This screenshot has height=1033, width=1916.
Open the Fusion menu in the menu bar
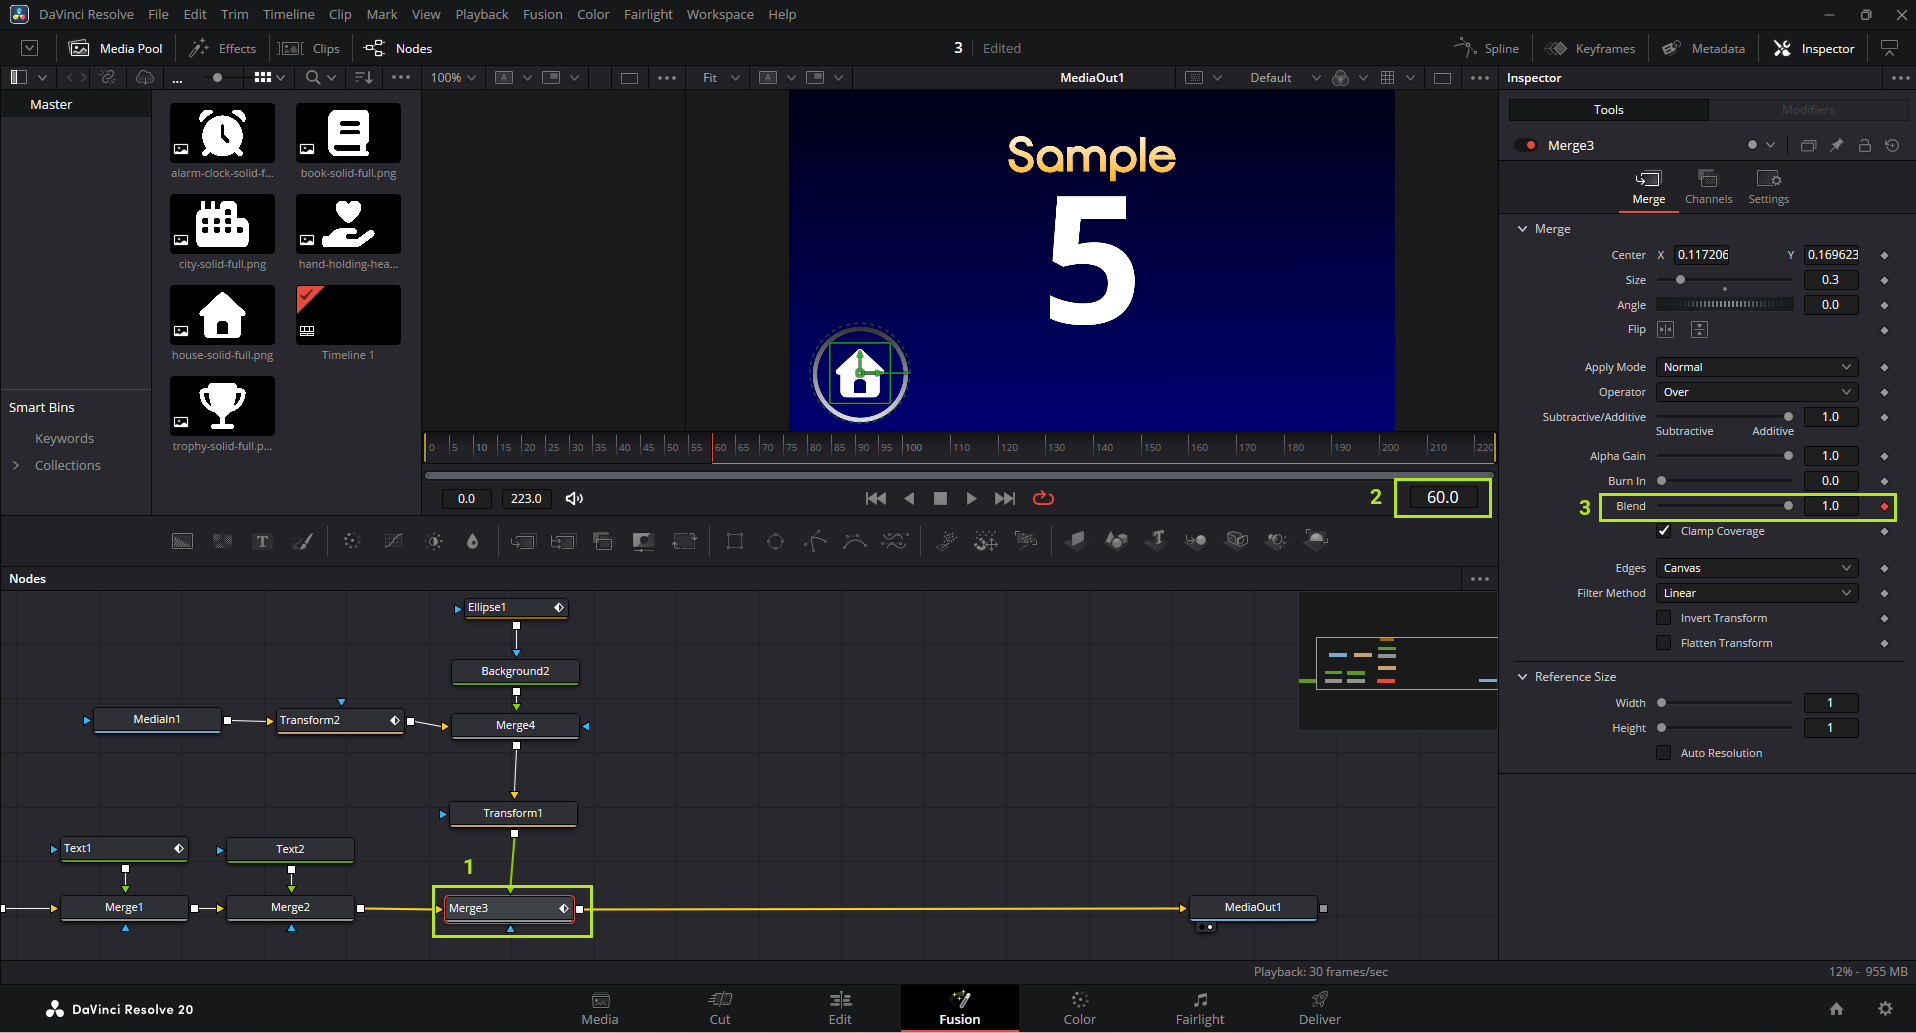[542, 14]
